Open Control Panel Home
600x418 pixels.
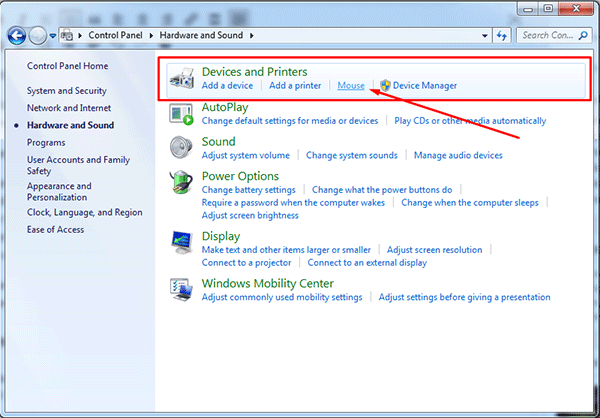pyautogui.click(x=67, y=66)
